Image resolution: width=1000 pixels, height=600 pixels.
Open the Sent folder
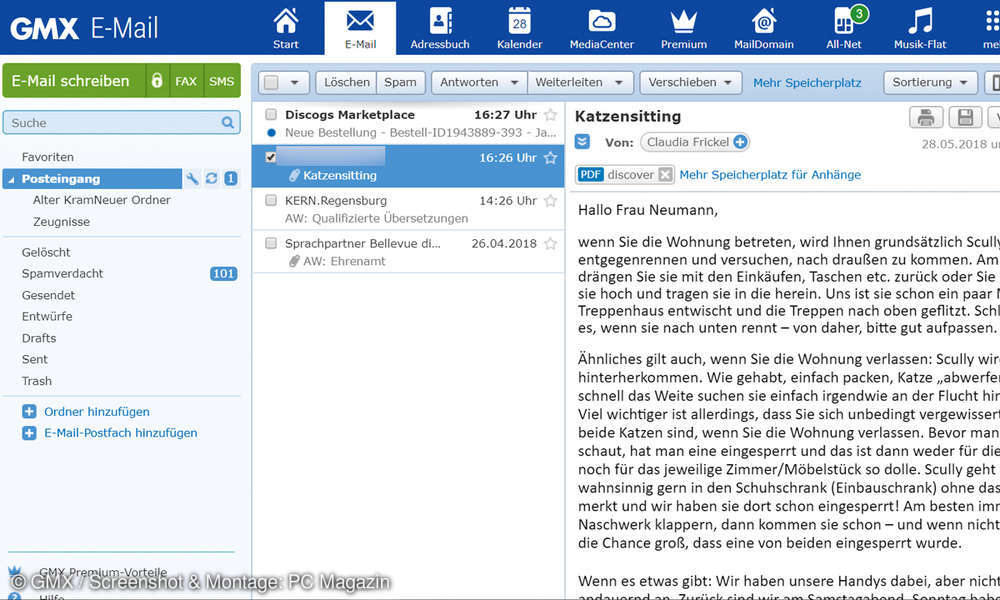[34, 359]
